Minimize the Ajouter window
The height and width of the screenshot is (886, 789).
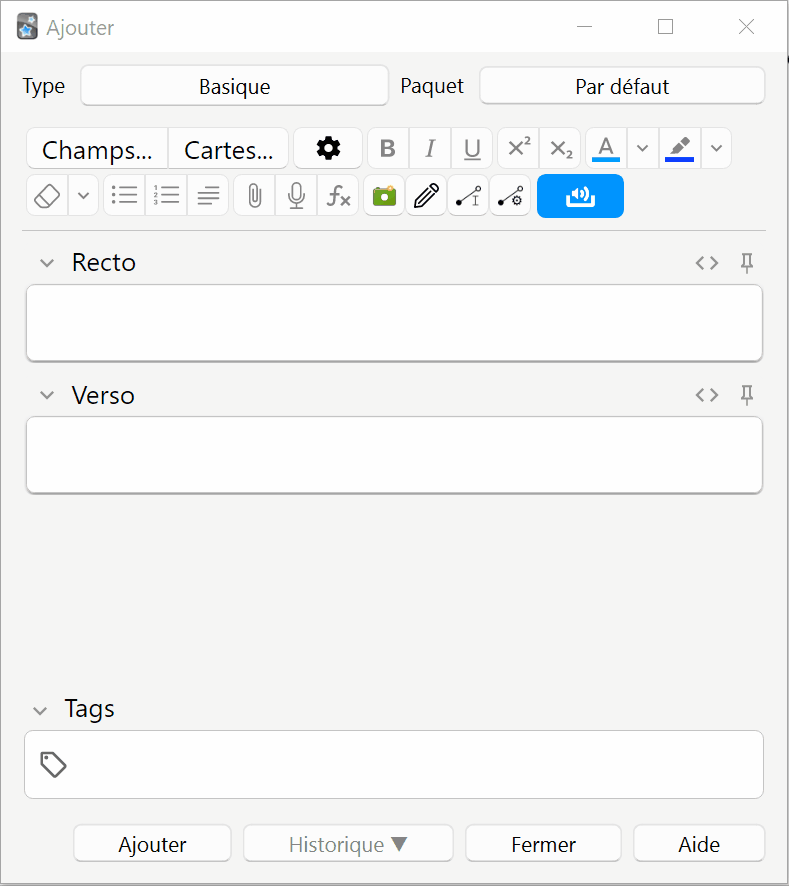click(x=584, y=27)
